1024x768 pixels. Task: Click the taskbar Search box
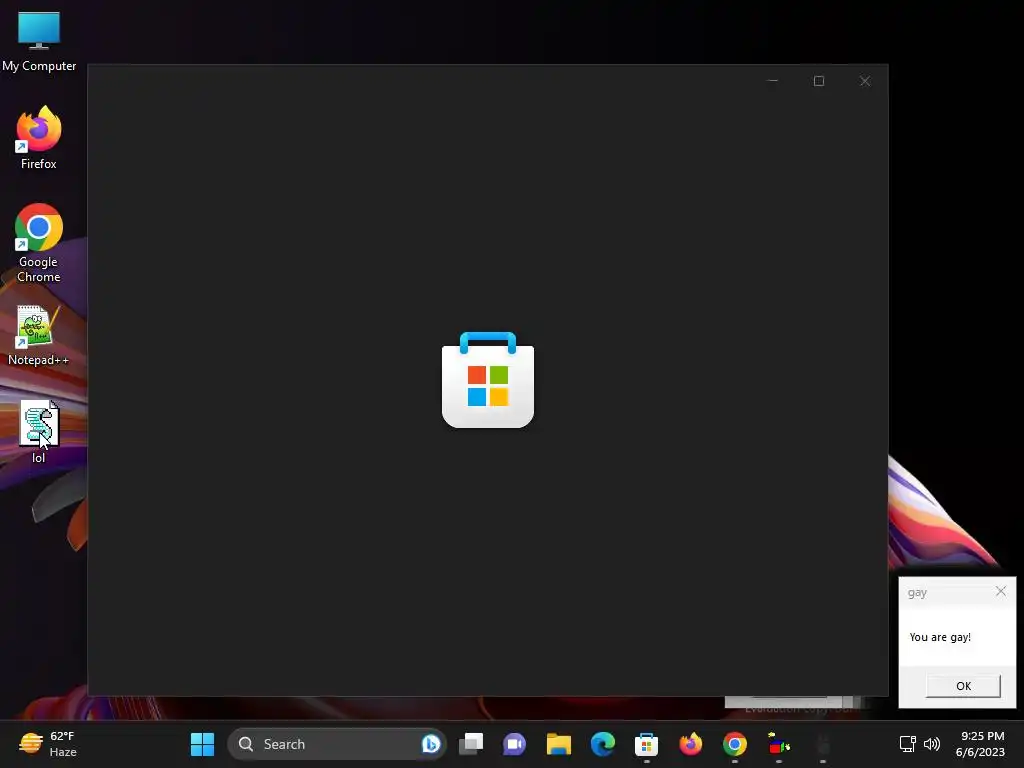tap(336, 744)
